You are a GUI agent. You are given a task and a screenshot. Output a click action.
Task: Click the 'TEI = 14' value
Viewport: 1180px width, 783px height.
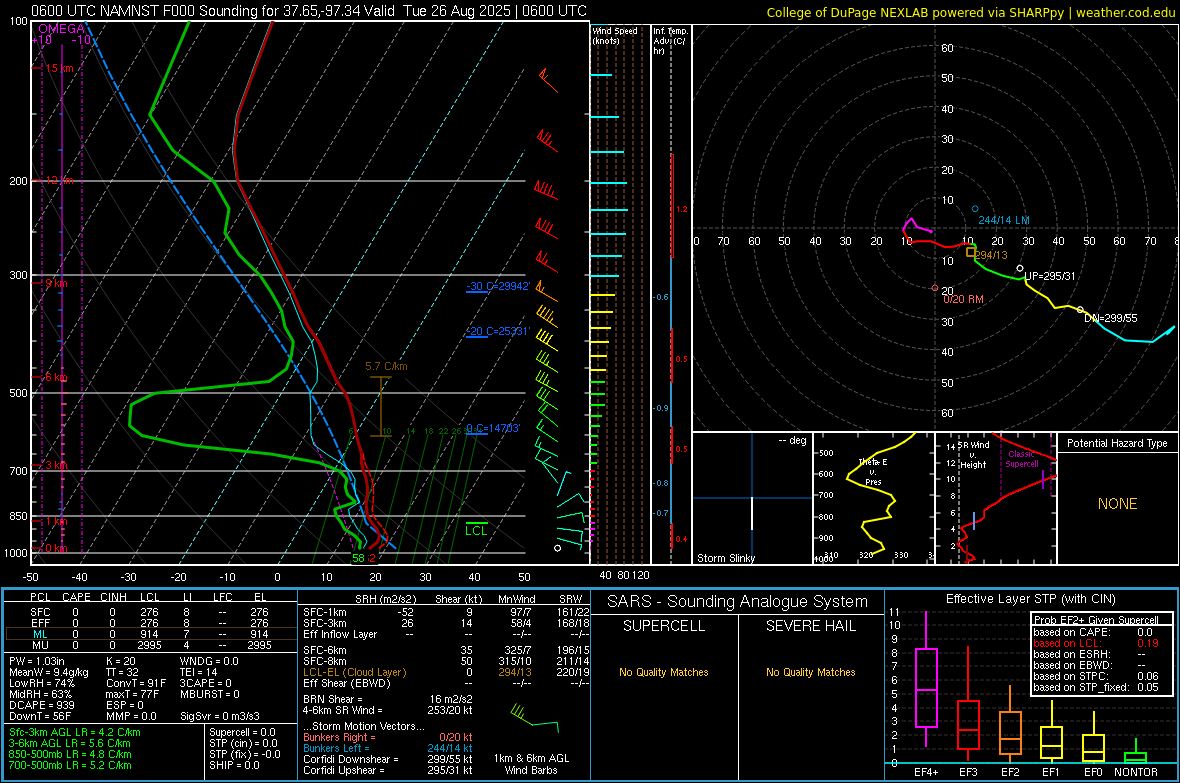[199, 672]
